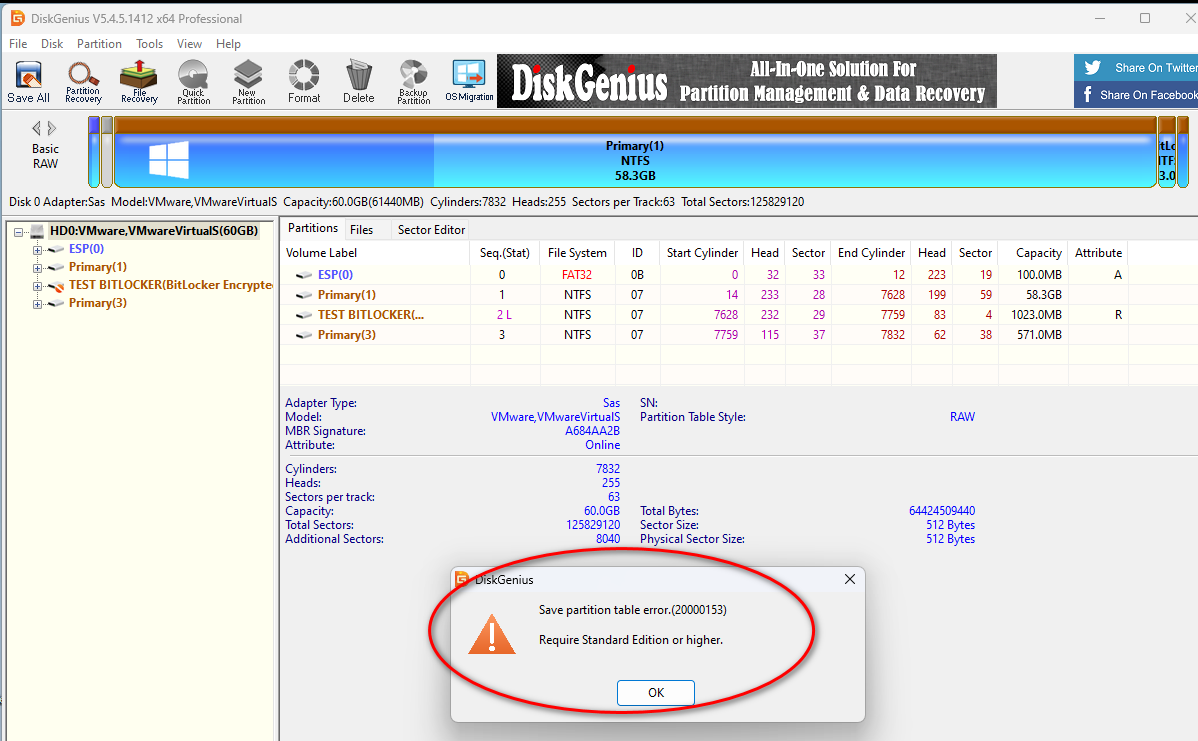Select HD0:VMware,VMwareVirtualS(60GB) in tree
This screenshot has height=741, width=1198.
[x=154, y=231]
